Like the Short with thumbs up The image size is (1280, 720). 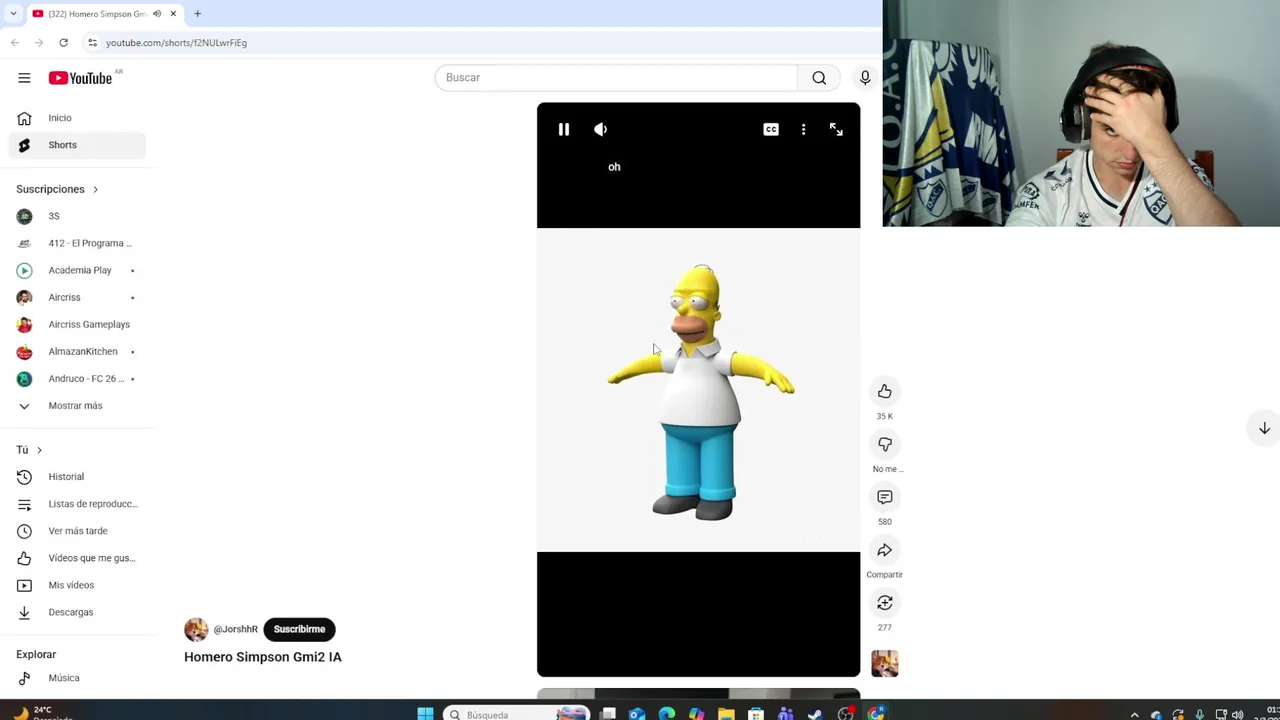(x=885, y=391)
